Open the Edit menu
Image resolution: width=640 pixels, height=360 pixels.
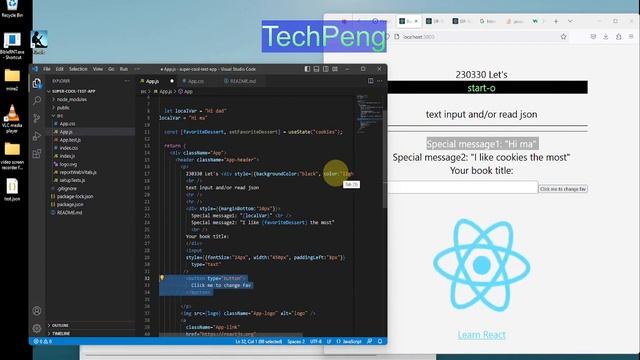click(x=60, y=69)
